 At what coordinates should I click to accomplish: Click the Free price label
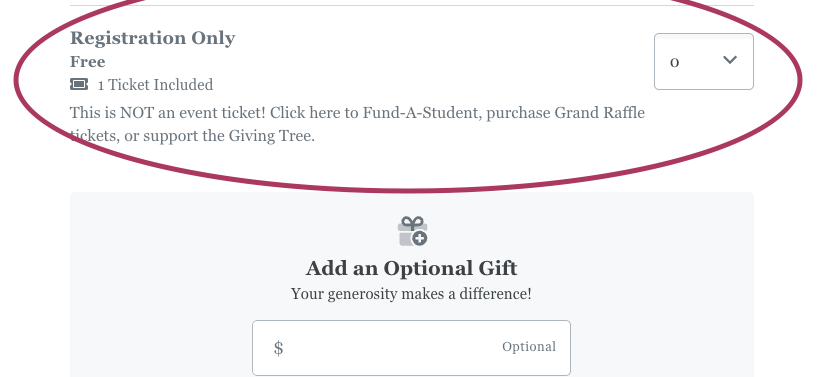(x=88, y=62)
